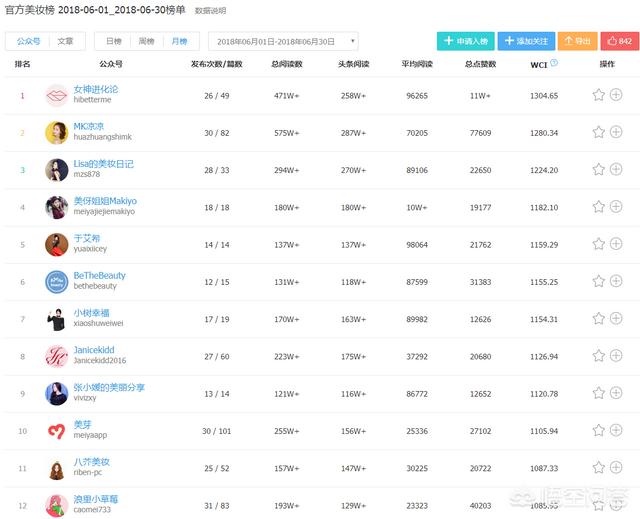Click the WCI value 1304.65
The width and height of the screenshot is (640, 519).
544,96
